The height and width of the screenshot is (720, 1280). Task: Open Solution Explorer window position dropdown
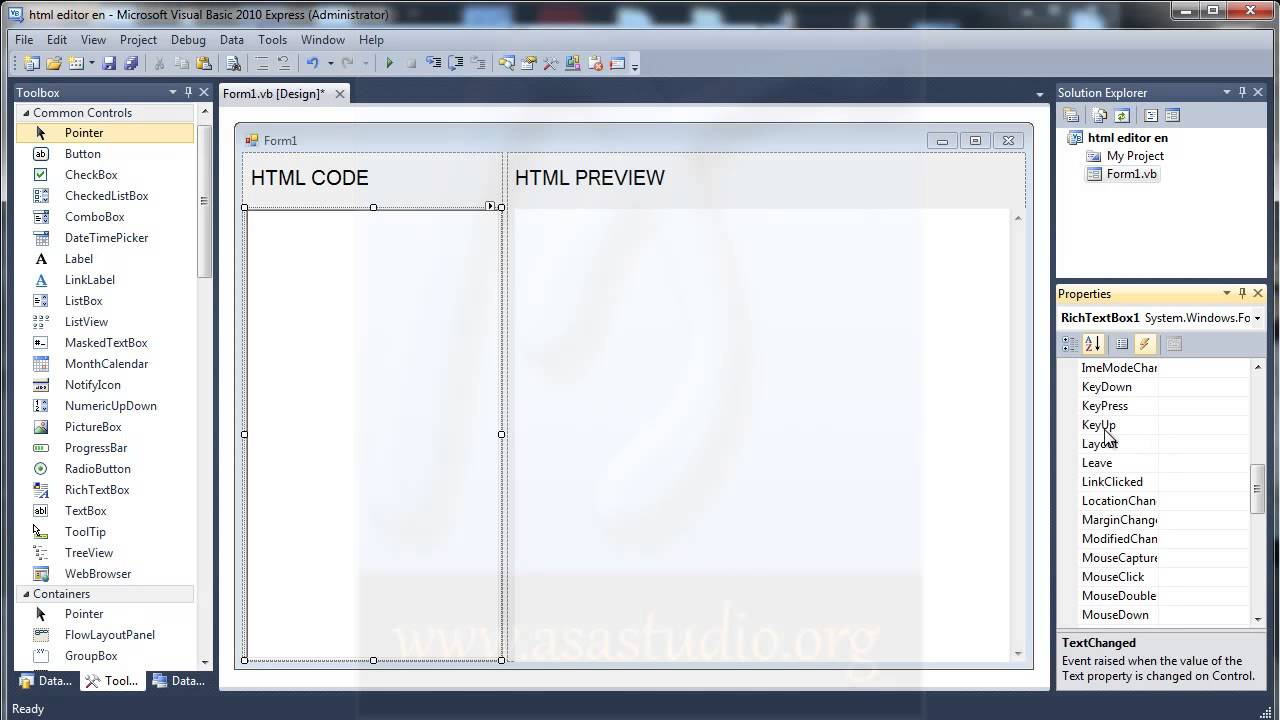tap(1227, 92)
